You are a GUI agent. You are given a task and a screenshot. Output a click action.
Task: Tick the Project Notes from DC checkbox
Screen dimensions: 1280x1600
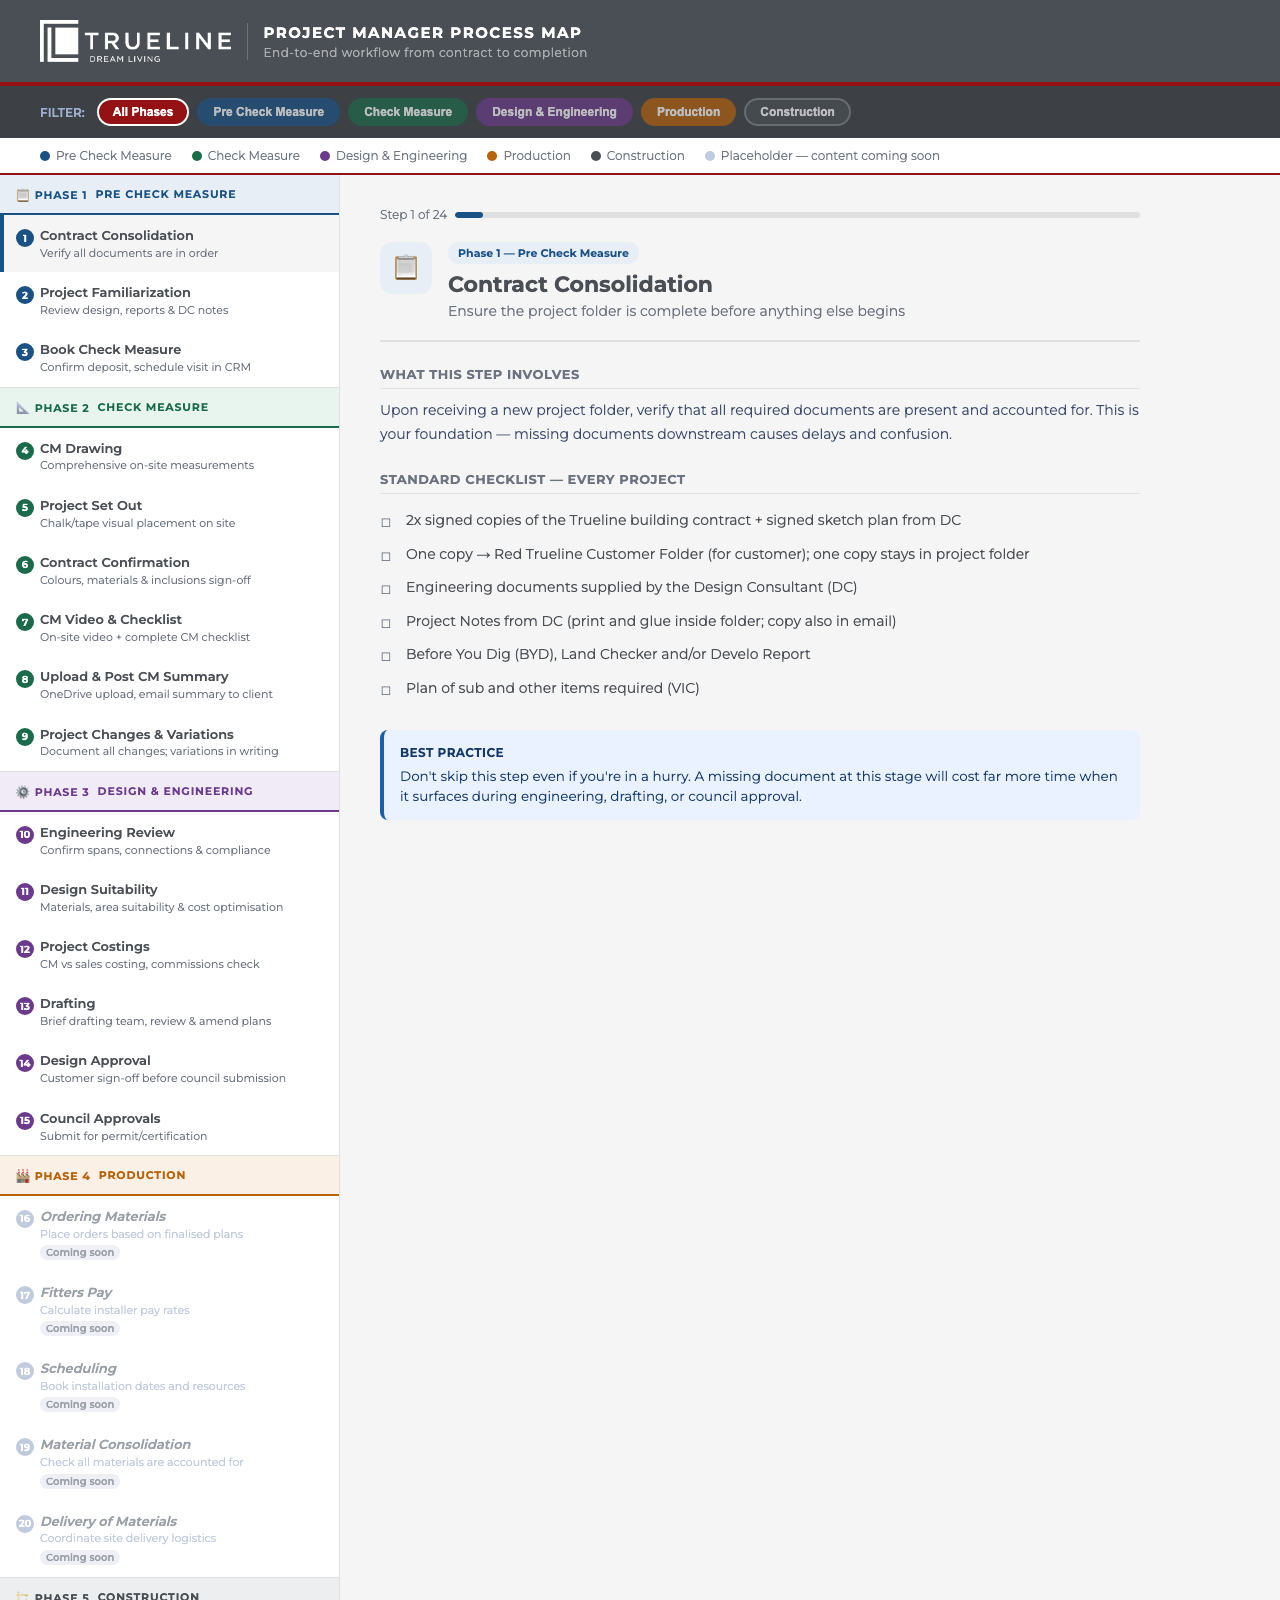pyautogui.click(x=386, y=623)
